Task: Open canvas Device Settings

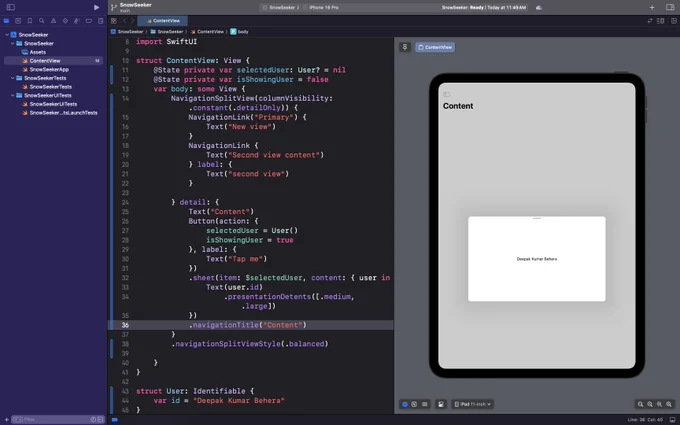Action: [441, 404]
